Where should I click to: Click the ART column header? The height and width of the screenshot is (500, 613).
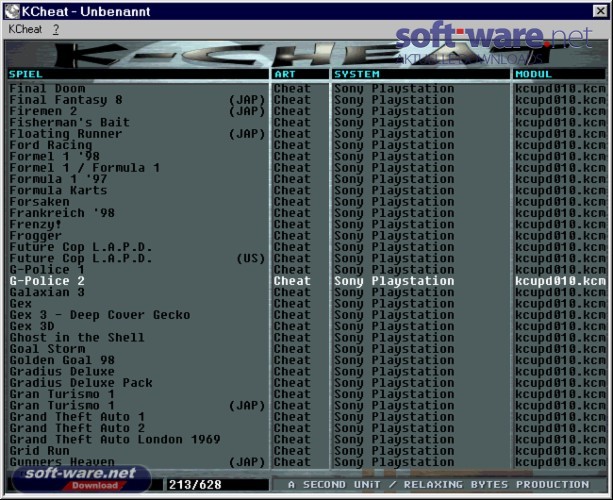point(300,74)
